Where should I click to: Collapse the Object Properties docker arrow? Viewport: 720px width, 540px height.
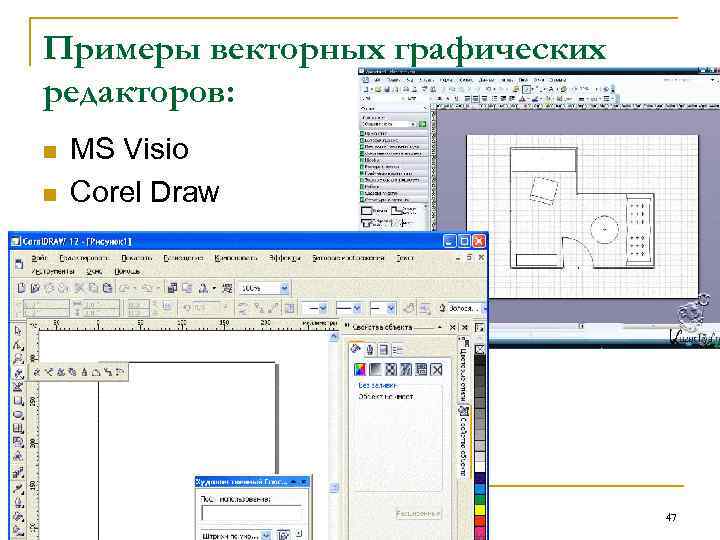click(x=439, y=327)
